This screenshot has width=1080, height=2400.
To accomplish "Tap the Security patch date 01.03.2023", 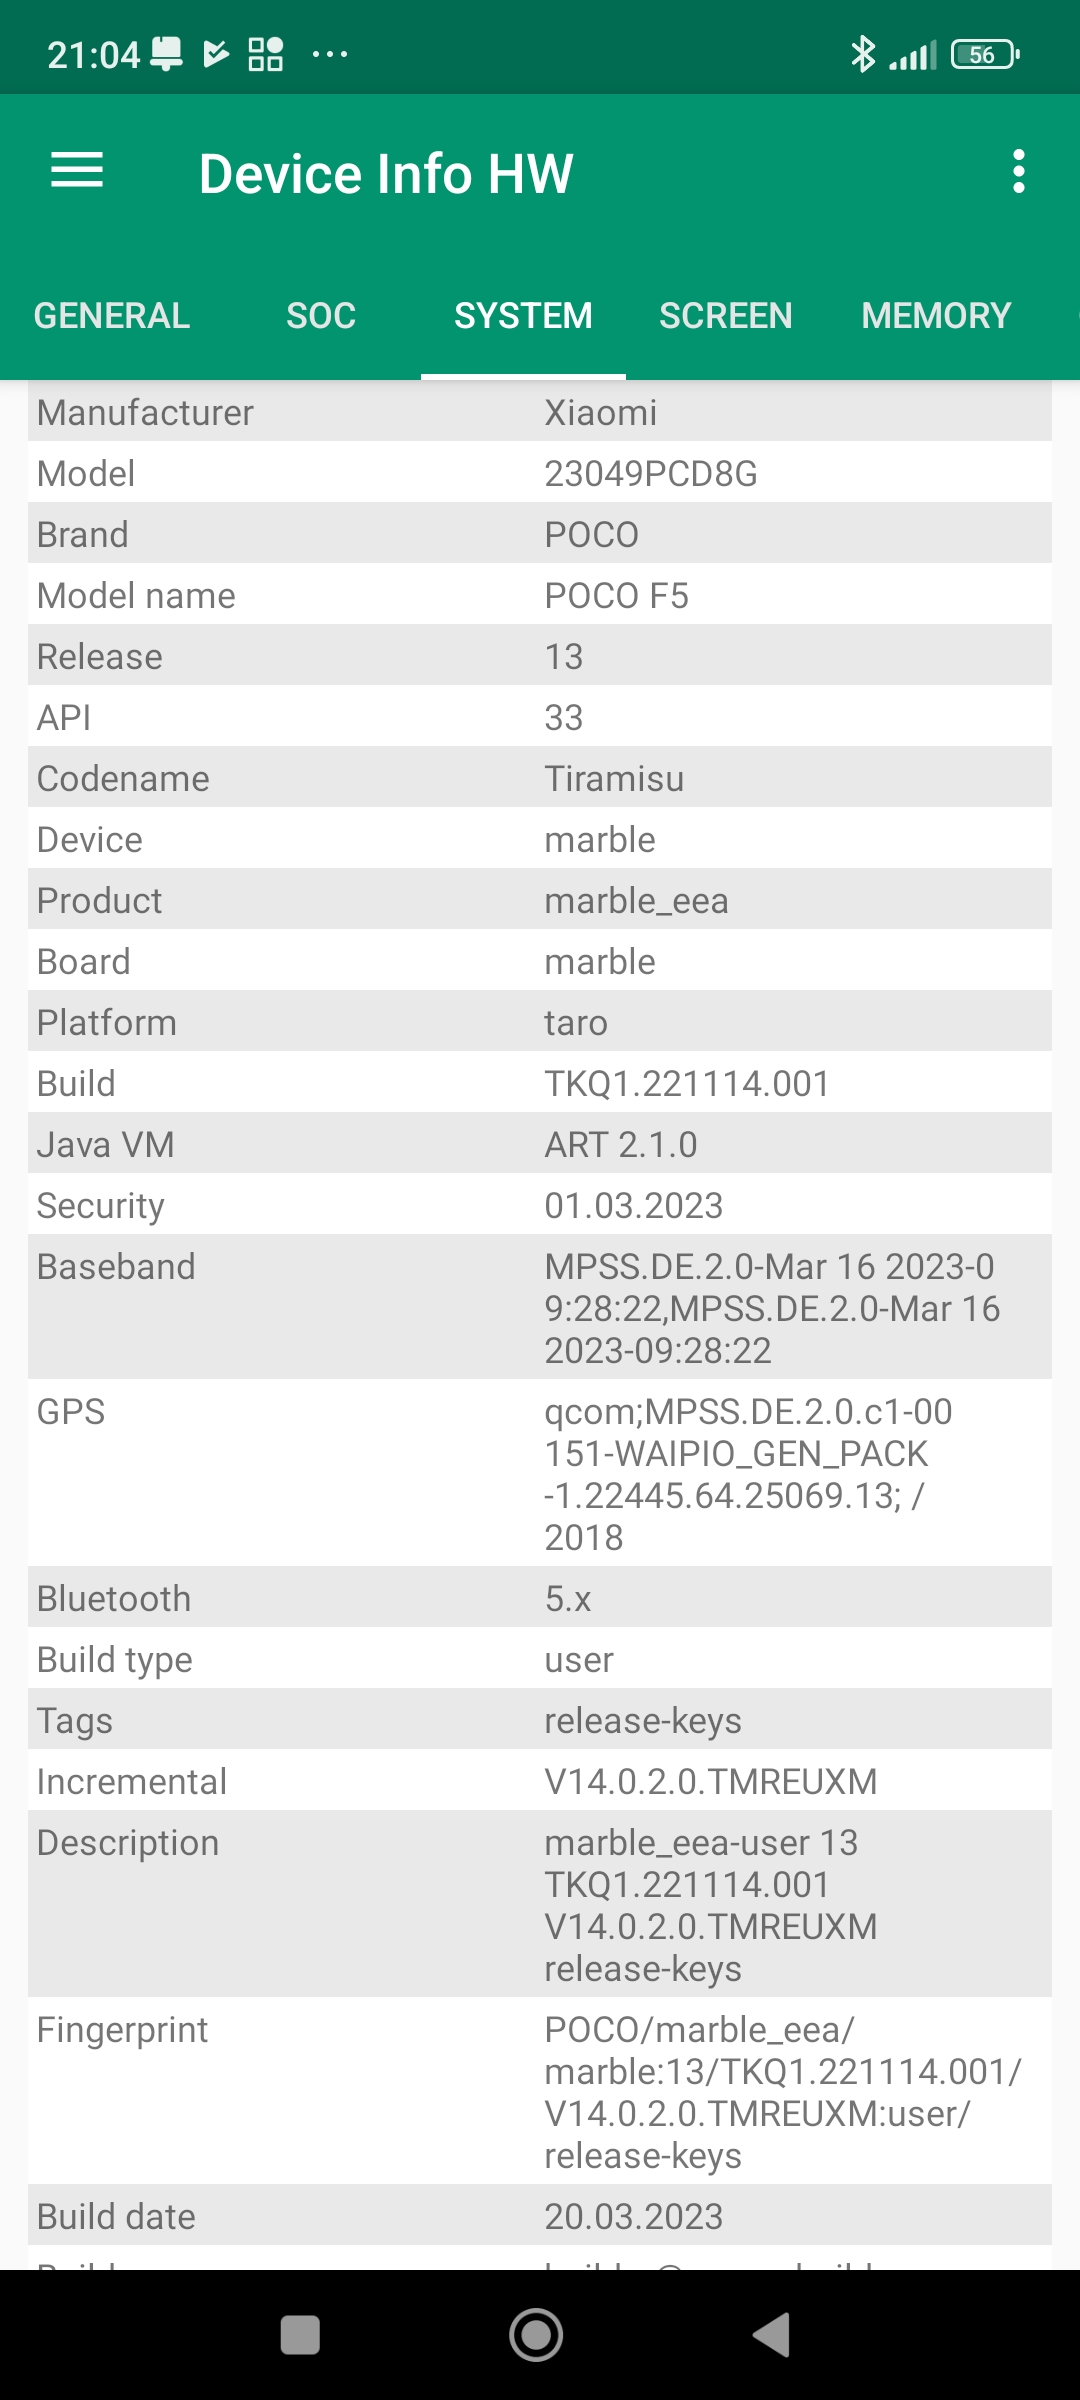I will coord(633,1206).
